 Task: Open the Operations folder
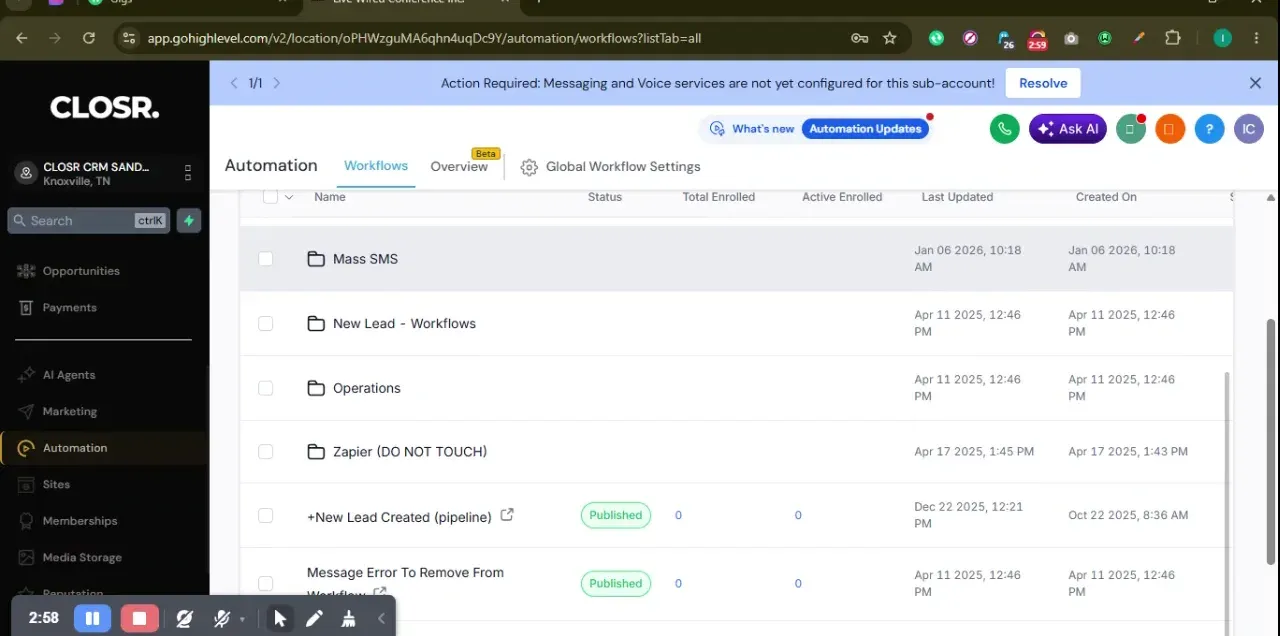click(366, 388)
